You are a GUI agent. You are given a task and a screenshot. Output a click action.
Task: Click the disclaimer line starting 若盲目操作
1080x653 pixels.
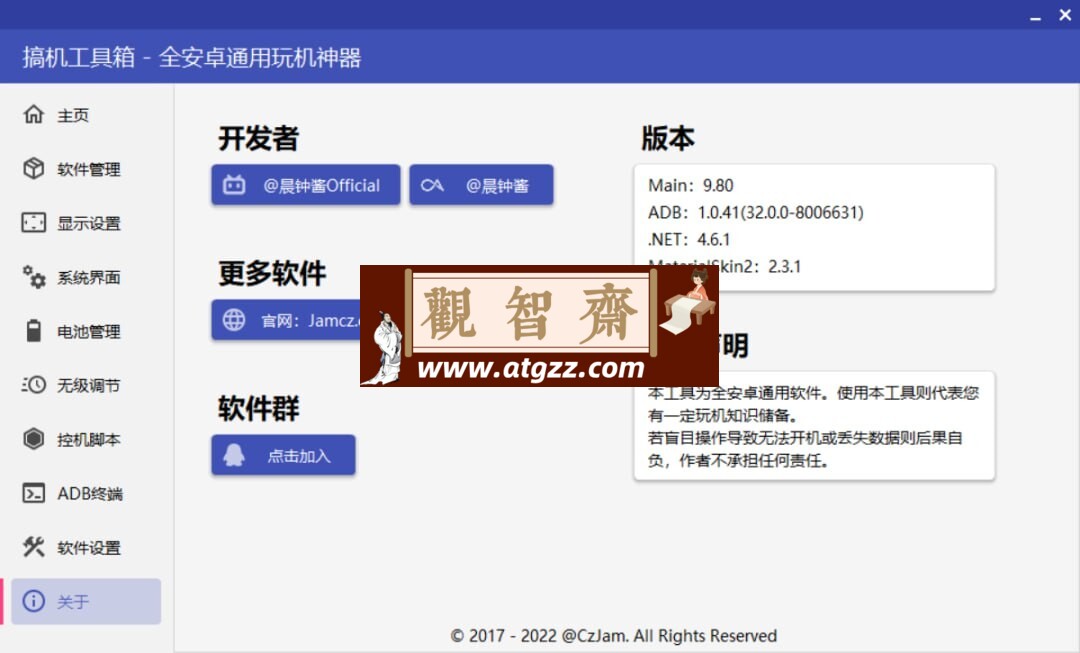(x=804, y=437)
